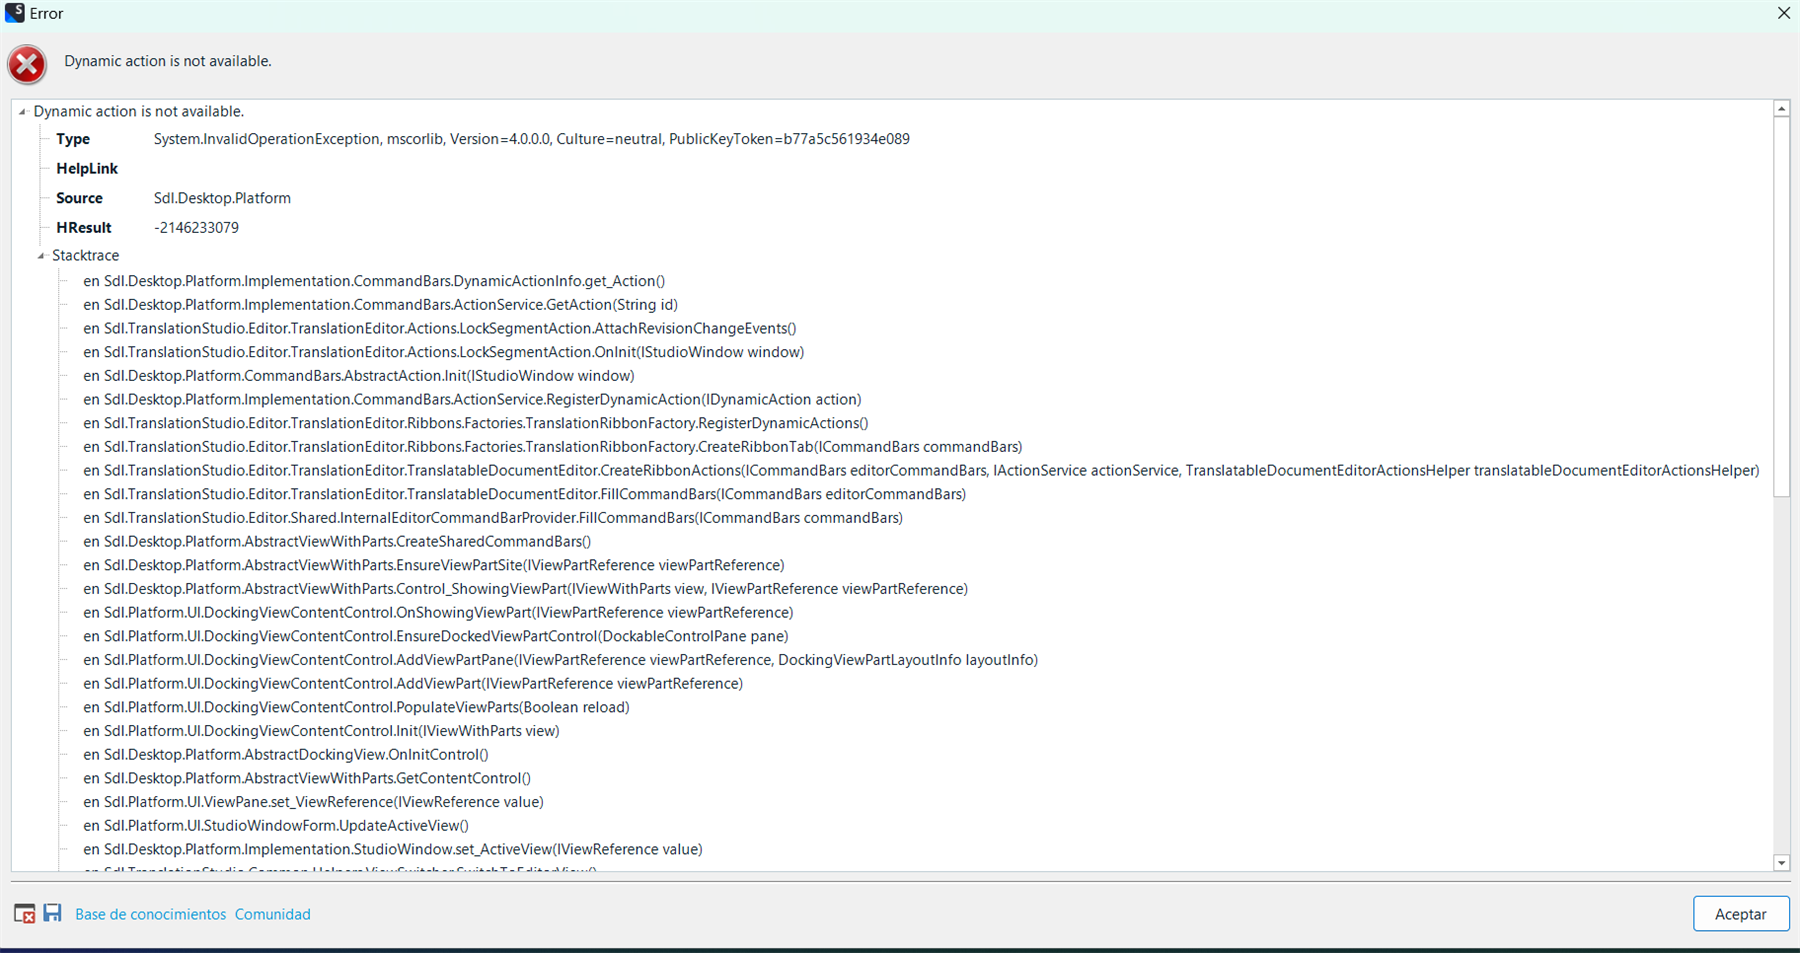Select the LockSegmentAction.AttachRevisionChangeEvents stack line
This screenshot has height=953, width=1800.
point(440,327)
